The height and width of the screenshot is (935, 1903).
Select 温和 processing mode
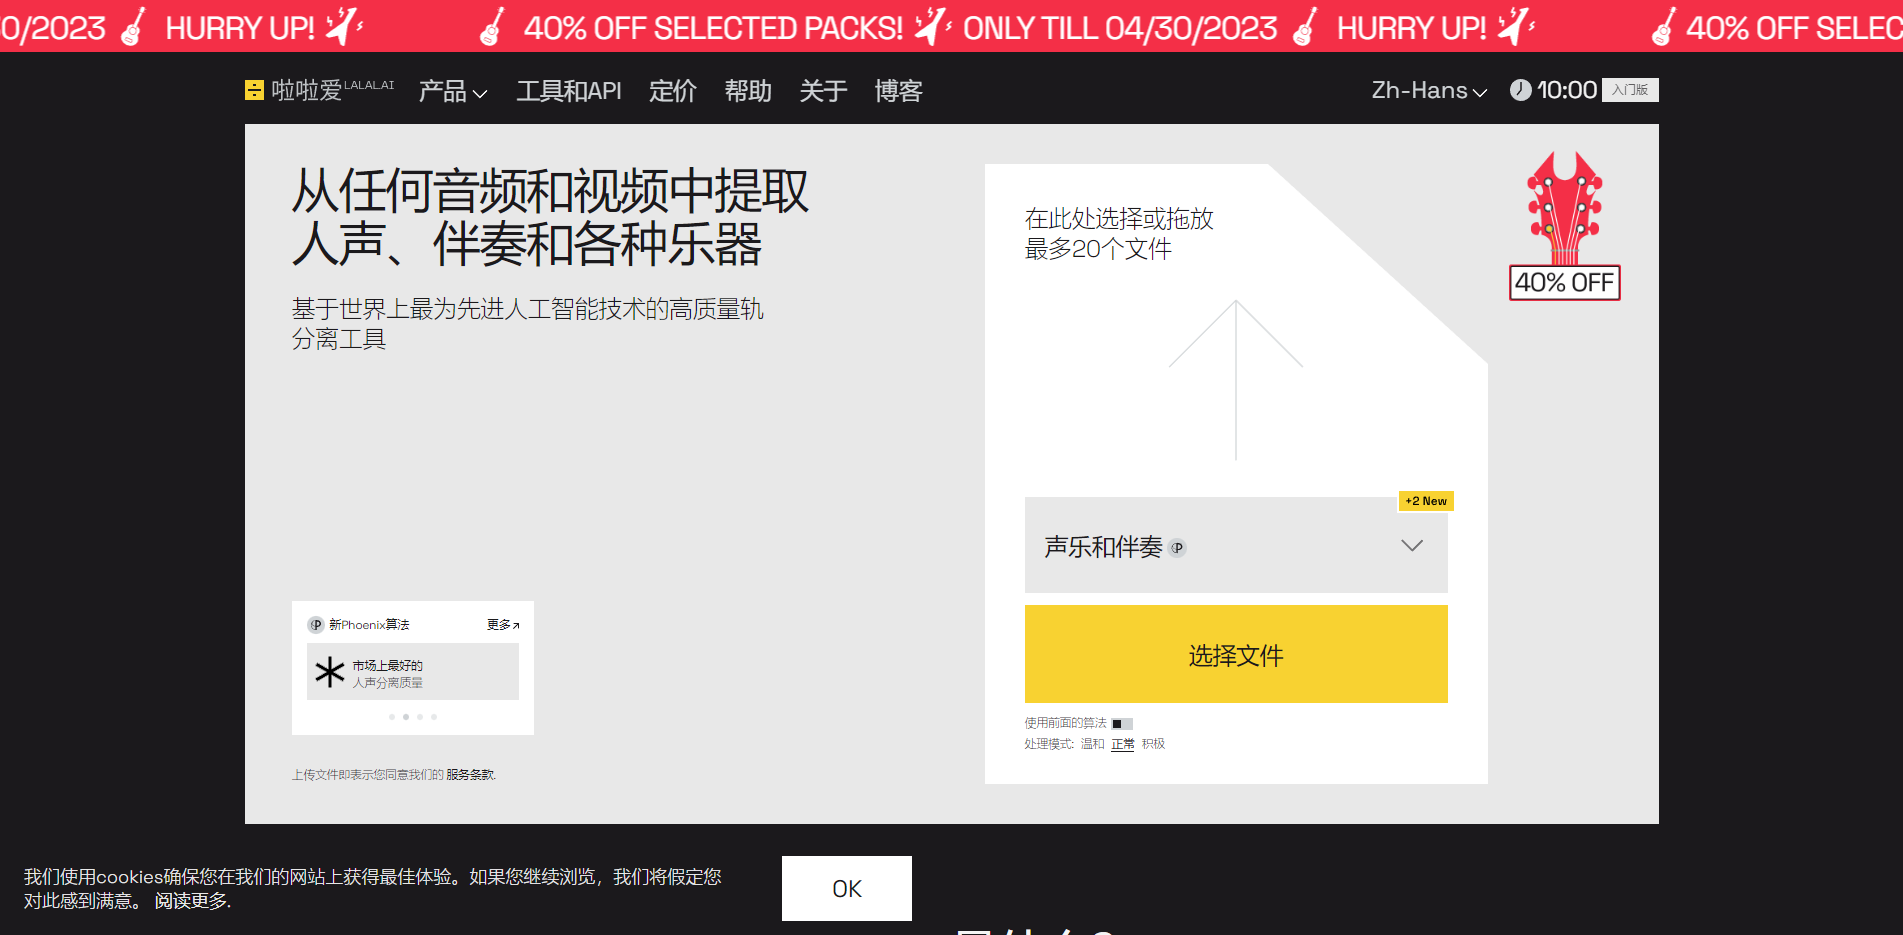pyautogui.click(x=1092, y=744)
